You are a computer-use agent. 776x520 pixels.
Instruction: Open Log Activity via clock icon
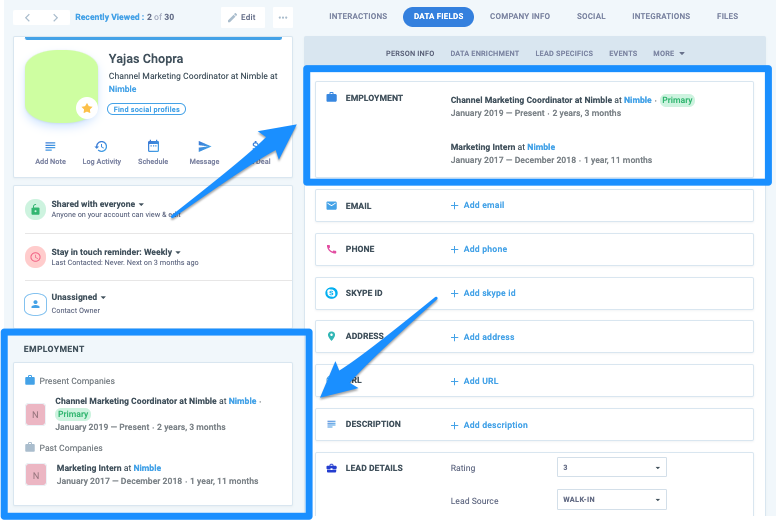(x=101, y=147)
